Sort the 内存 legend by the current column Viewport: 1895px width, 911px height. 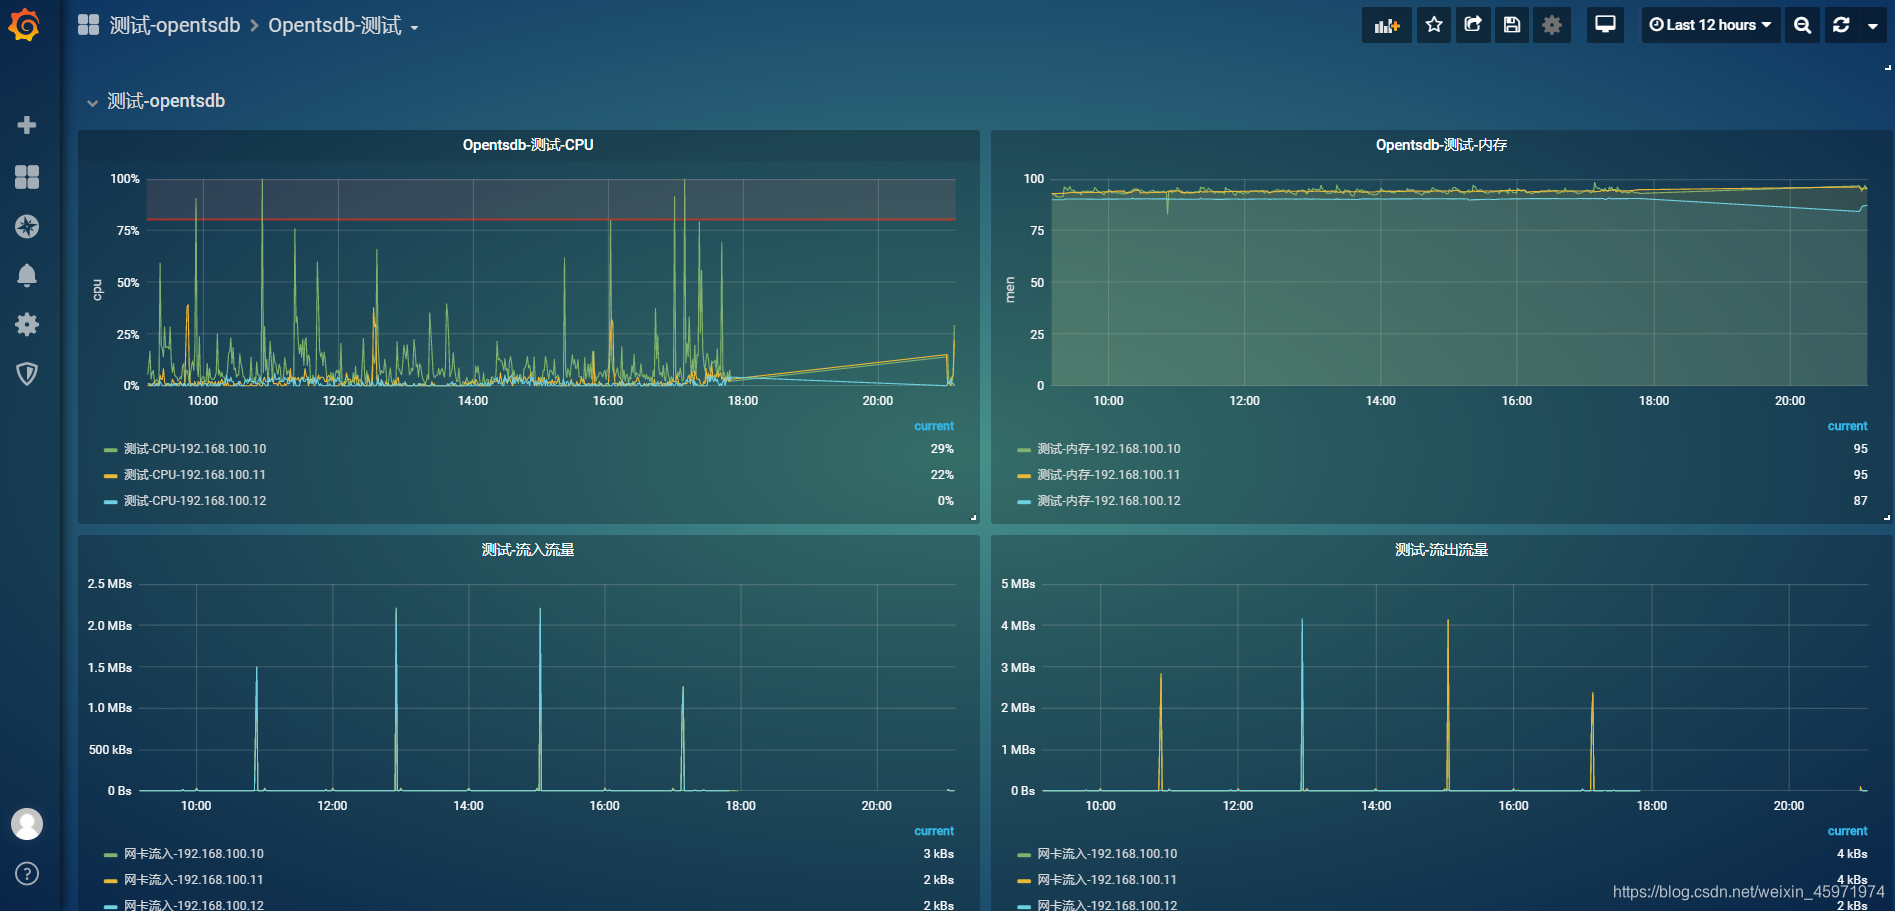click(1847, 426)
